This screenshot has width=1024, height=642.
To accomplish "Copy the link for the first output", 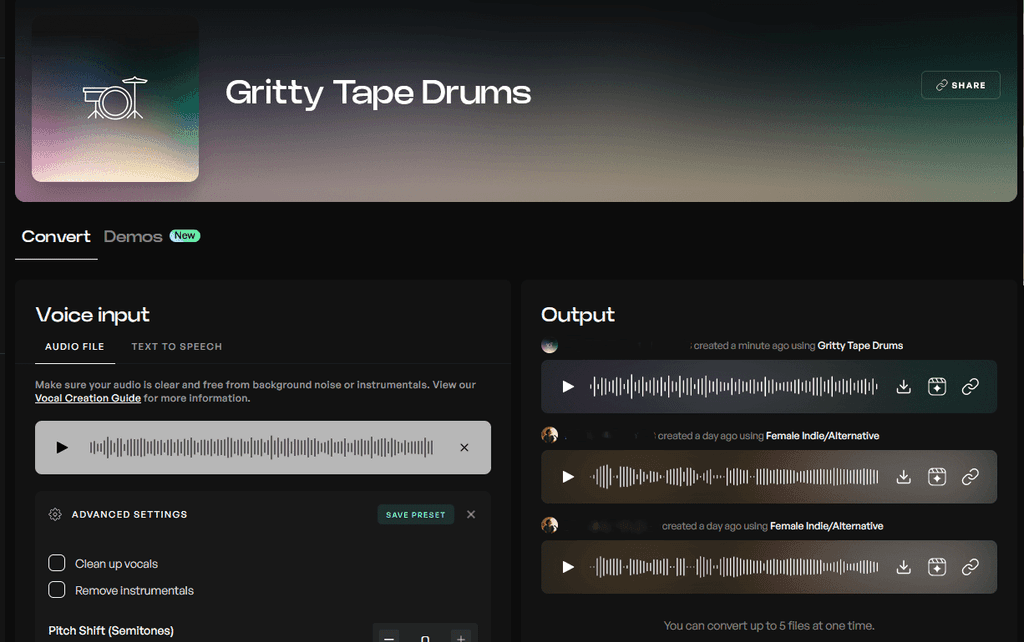I will [970, 386].
